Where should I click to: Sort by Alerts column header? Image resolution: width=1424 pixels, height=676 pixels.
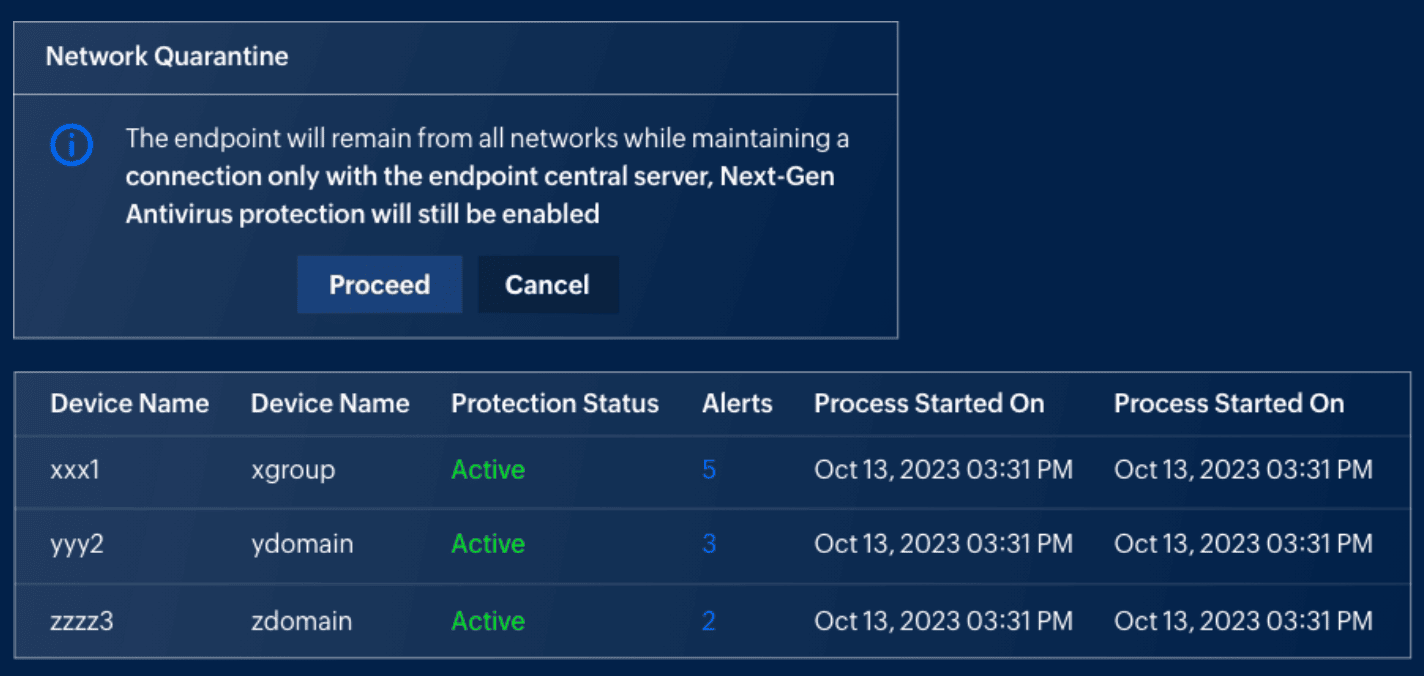(737, 404)
